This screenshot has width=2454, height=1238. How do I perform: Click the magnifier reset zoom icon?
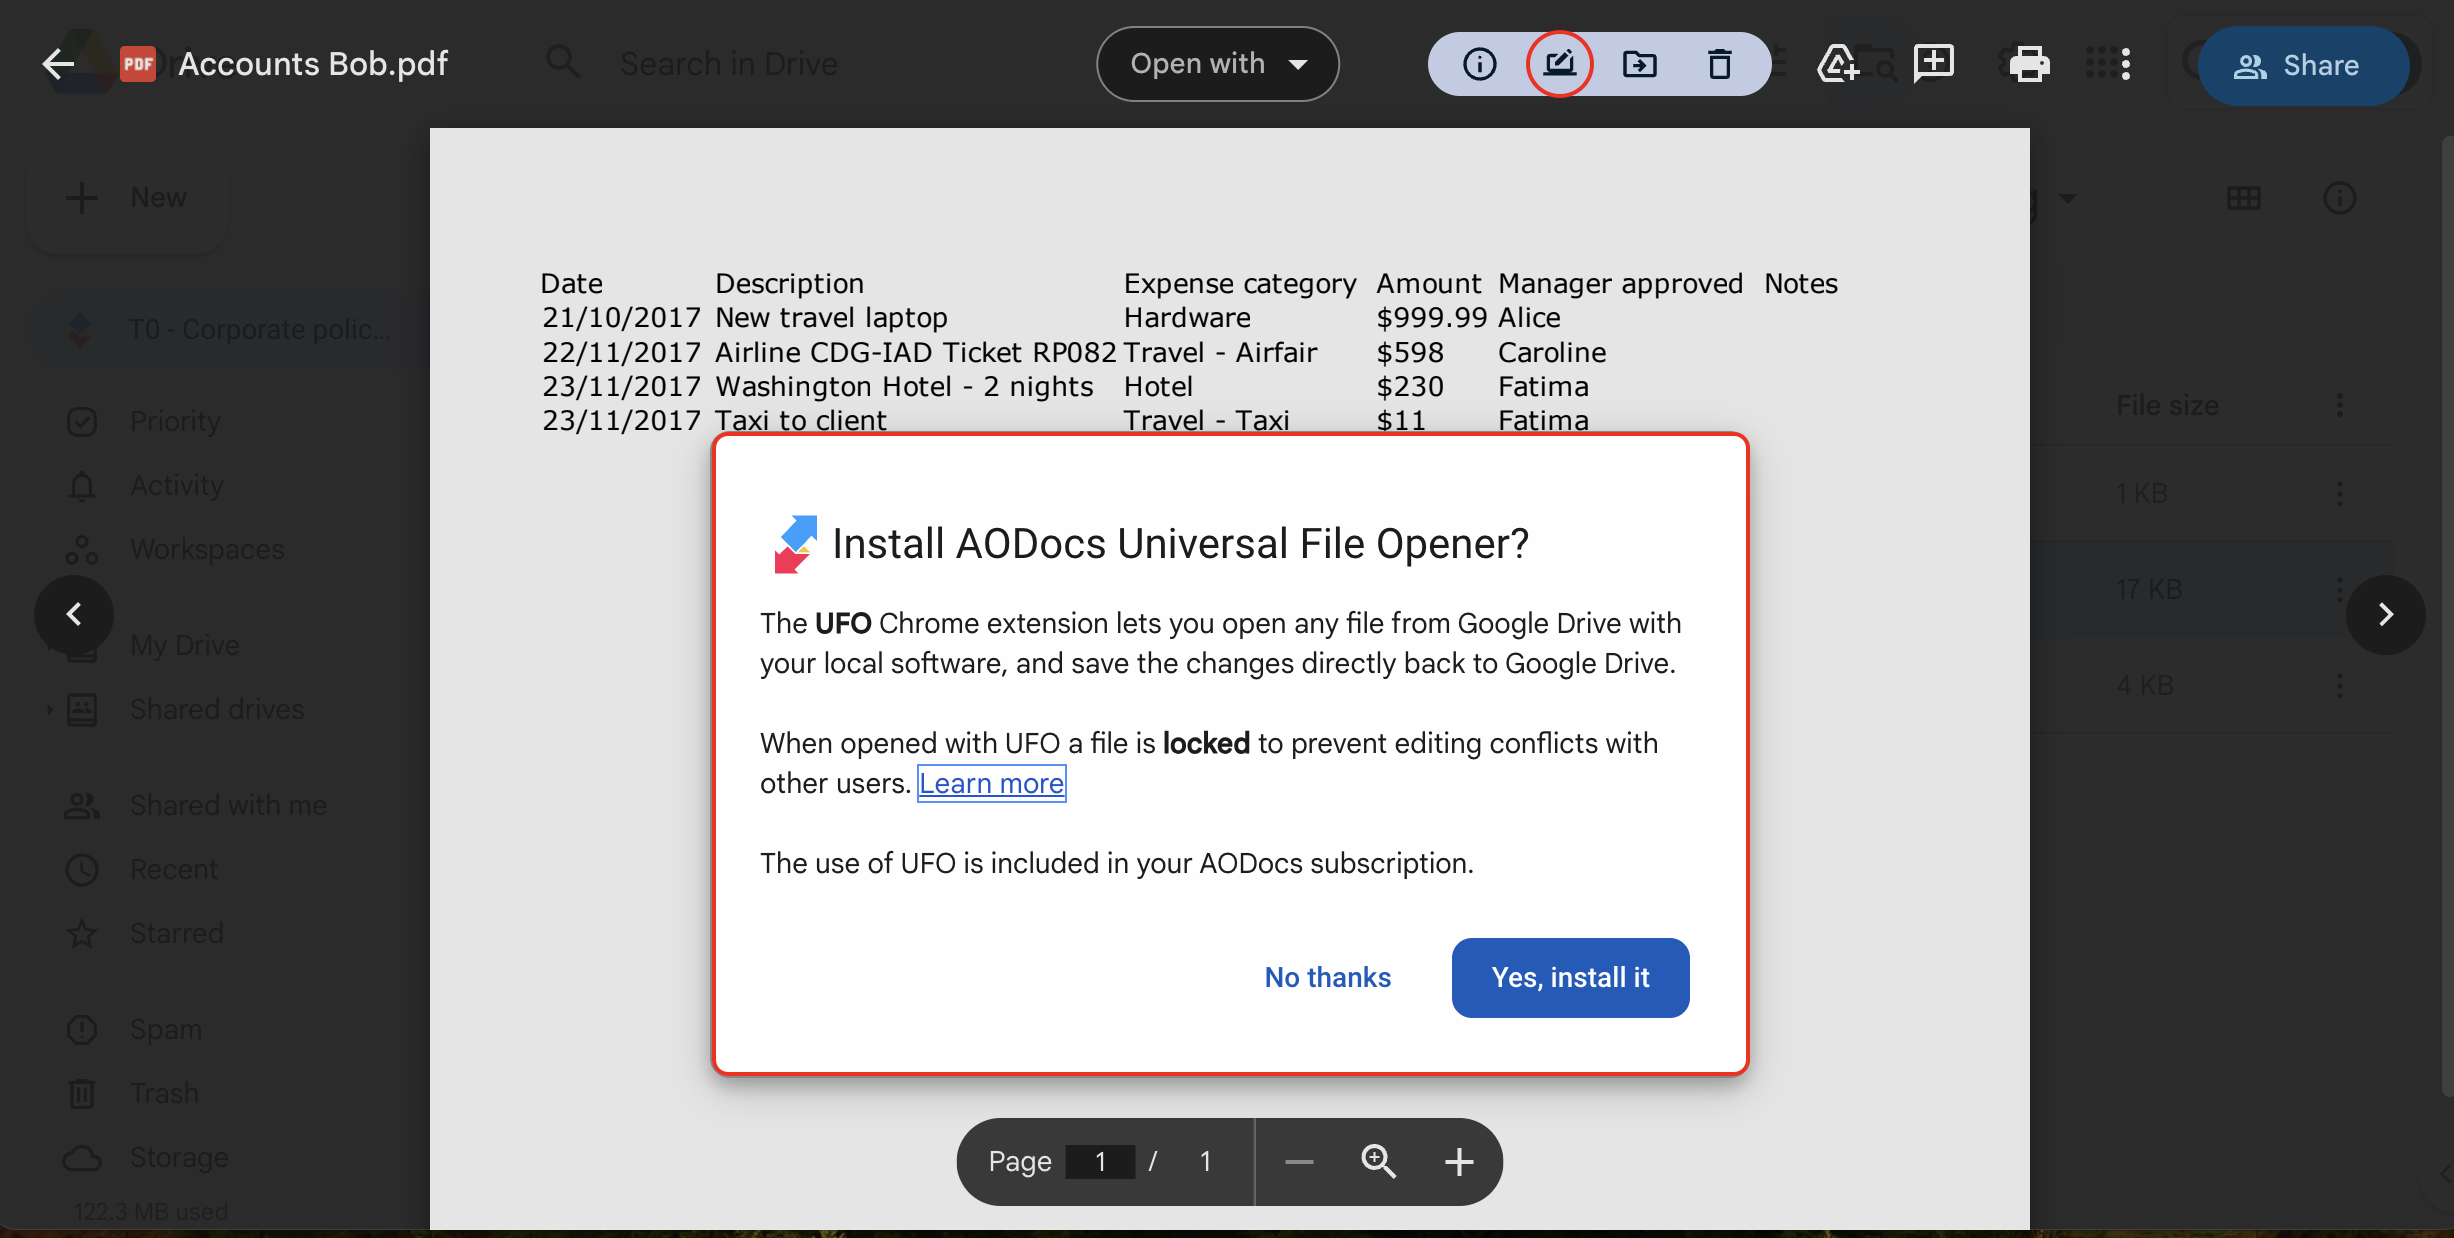1378,1161
